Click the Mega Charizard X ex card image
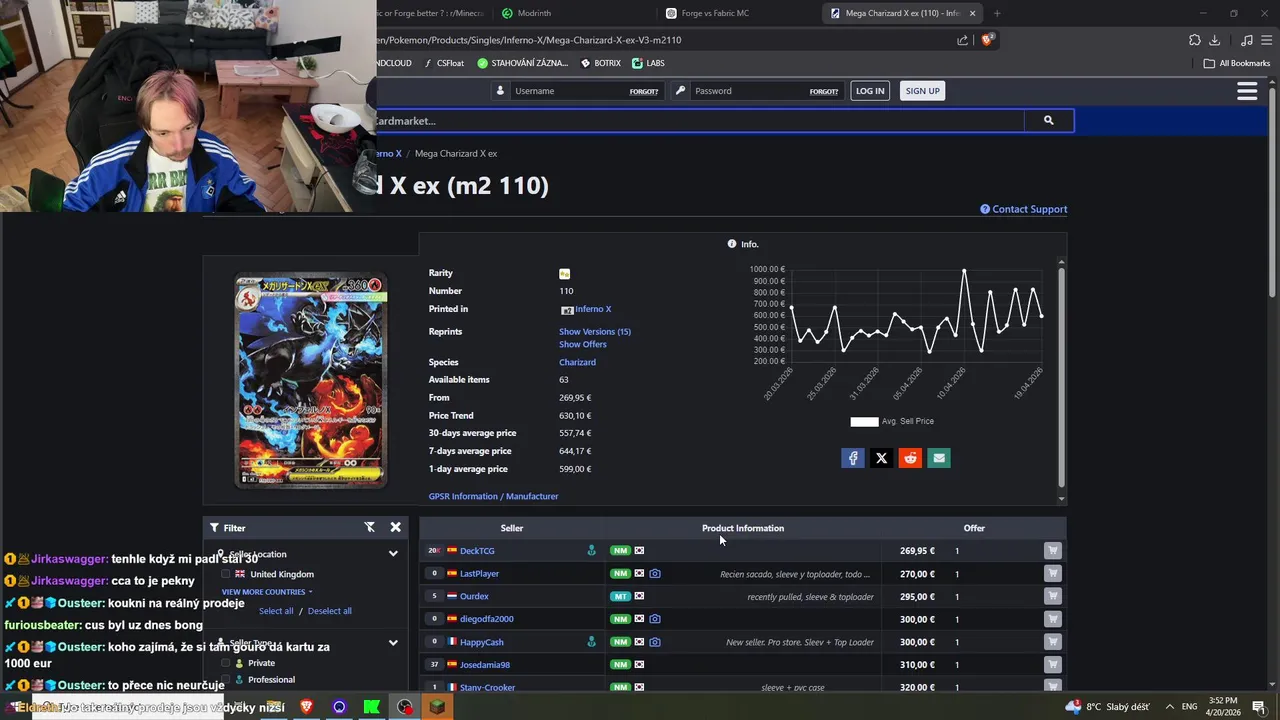Viewport: 1280px width, 720px height. [311, 382]
